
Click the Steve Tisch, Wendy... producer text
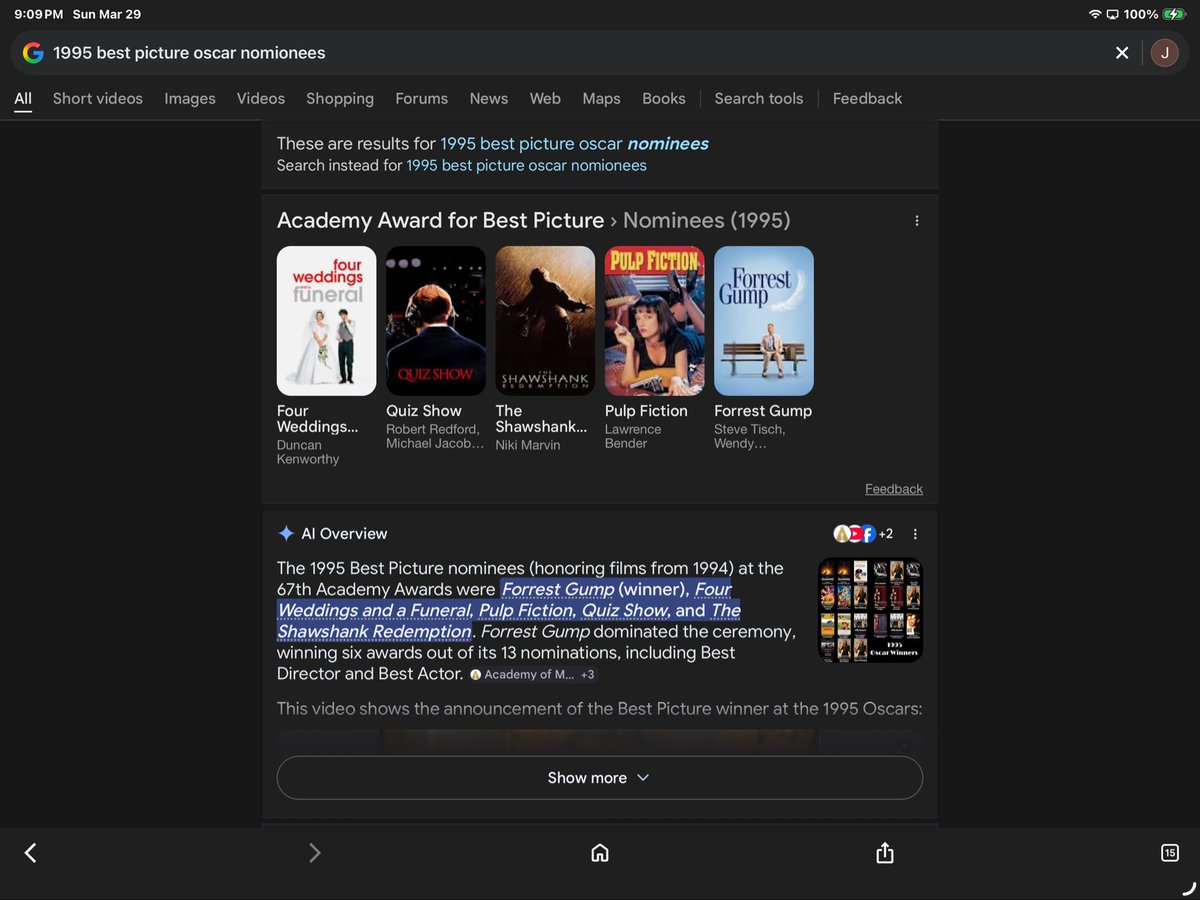750,436
